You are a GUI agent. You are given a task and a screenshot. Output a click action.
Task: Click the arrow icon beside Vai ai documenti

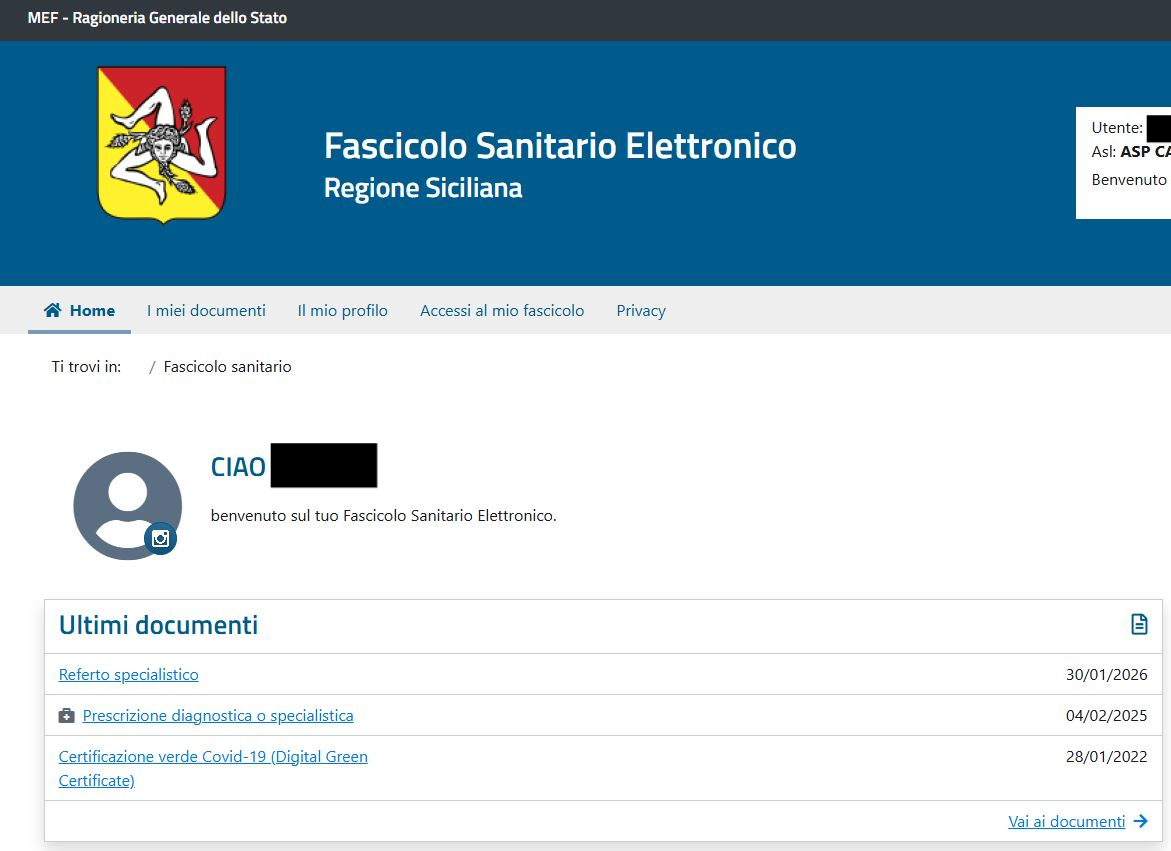click(1139, 821)
